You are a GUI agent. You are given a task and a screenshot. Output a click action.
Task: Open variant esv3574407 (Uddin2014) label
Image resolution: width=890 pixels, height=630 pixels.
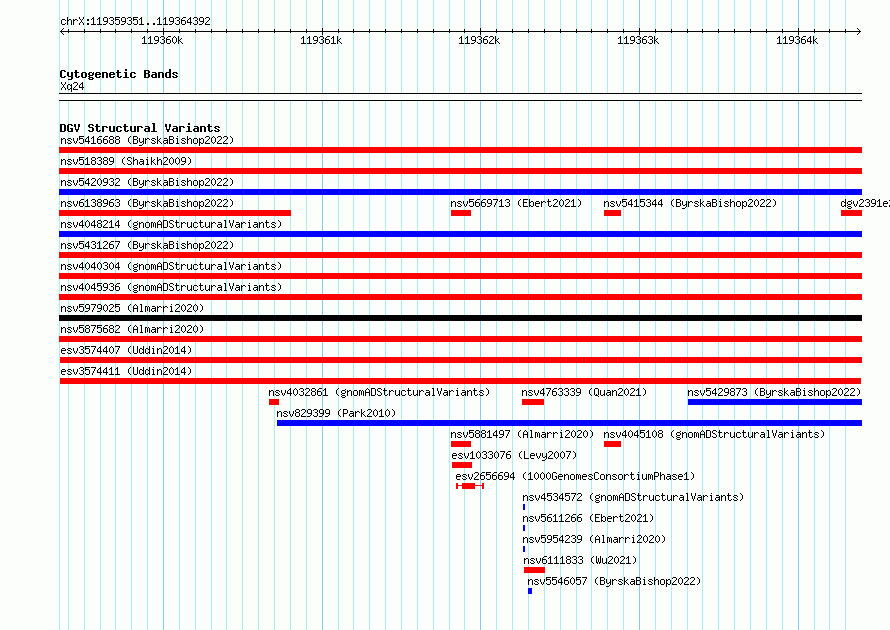click(x=126, y=350)
